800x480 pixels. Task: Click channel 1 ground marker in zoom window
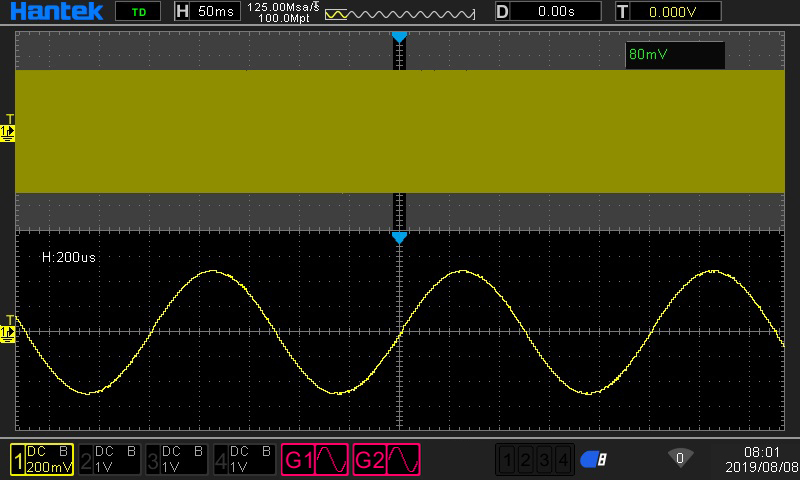pos(9,328)
